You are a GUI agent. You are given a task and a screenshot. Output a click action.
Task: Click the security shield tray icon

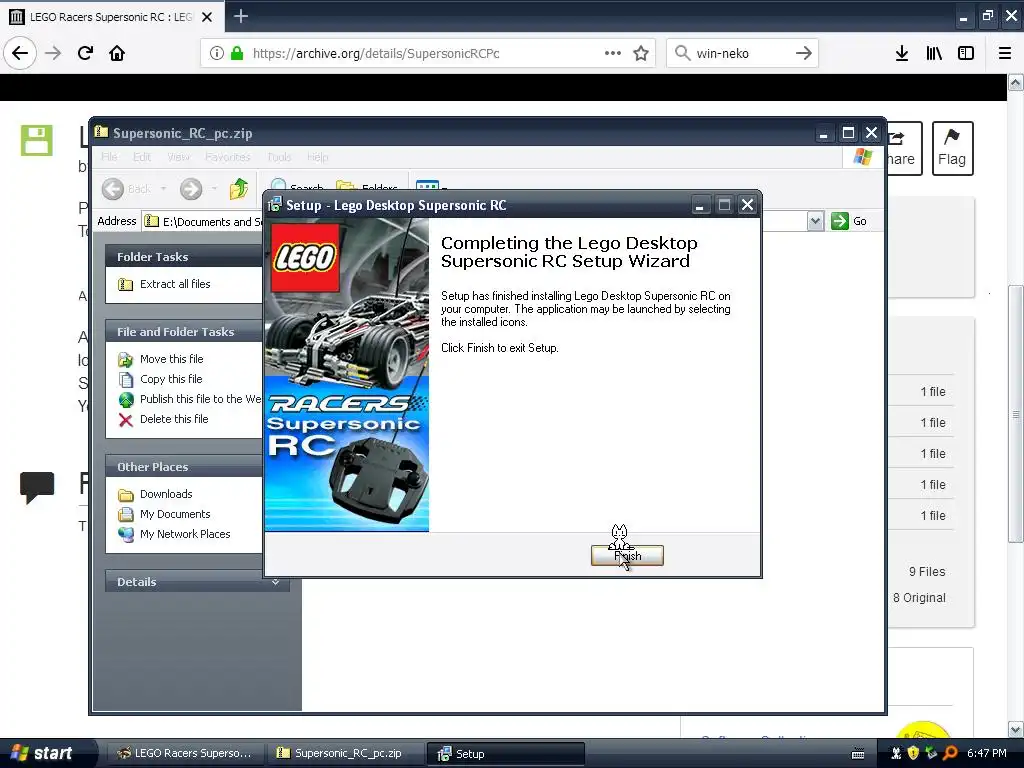tap(913, 753)
